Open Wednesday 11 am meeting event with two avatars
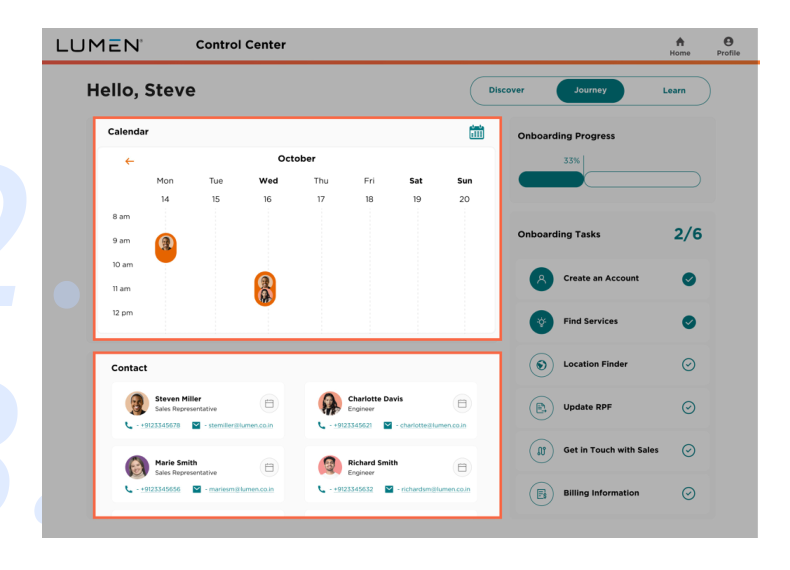Screen dimensions: 790x570 pyautogui.click(x=265, y=289)
